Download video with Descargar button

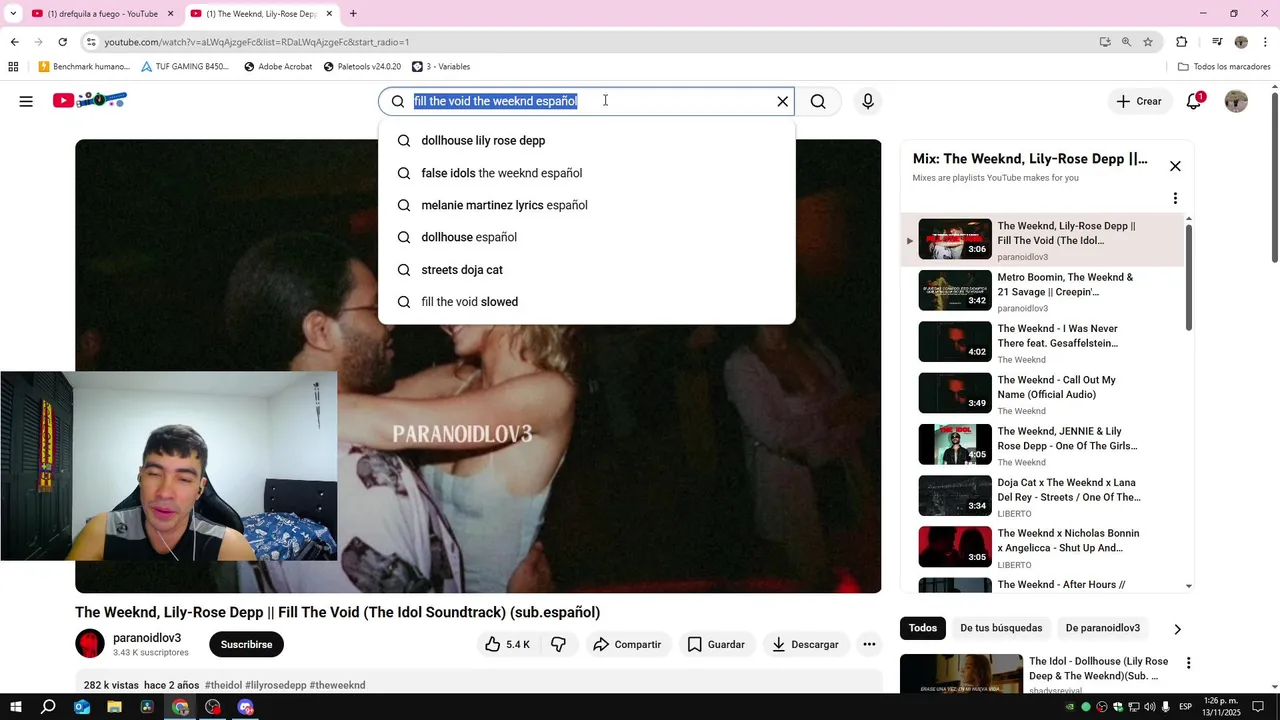tap(805, 645)
